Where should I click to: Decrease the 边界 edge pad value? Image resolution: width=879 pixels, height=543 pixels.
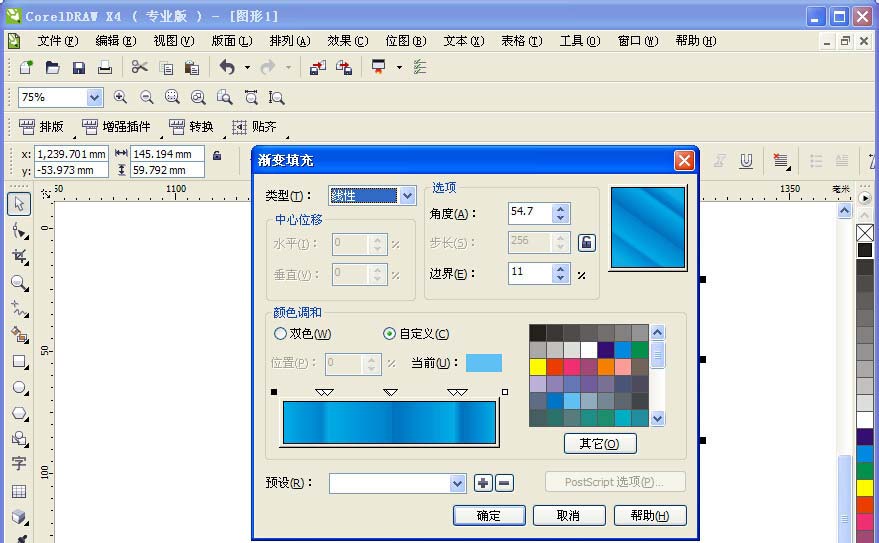(x=560, y=278)
